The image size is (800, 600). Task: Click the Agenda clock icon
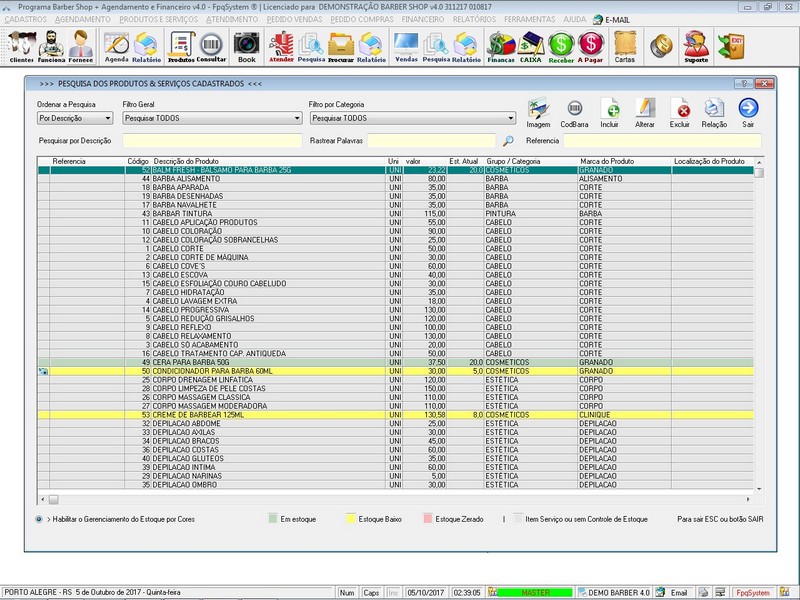tap(117, 45)
